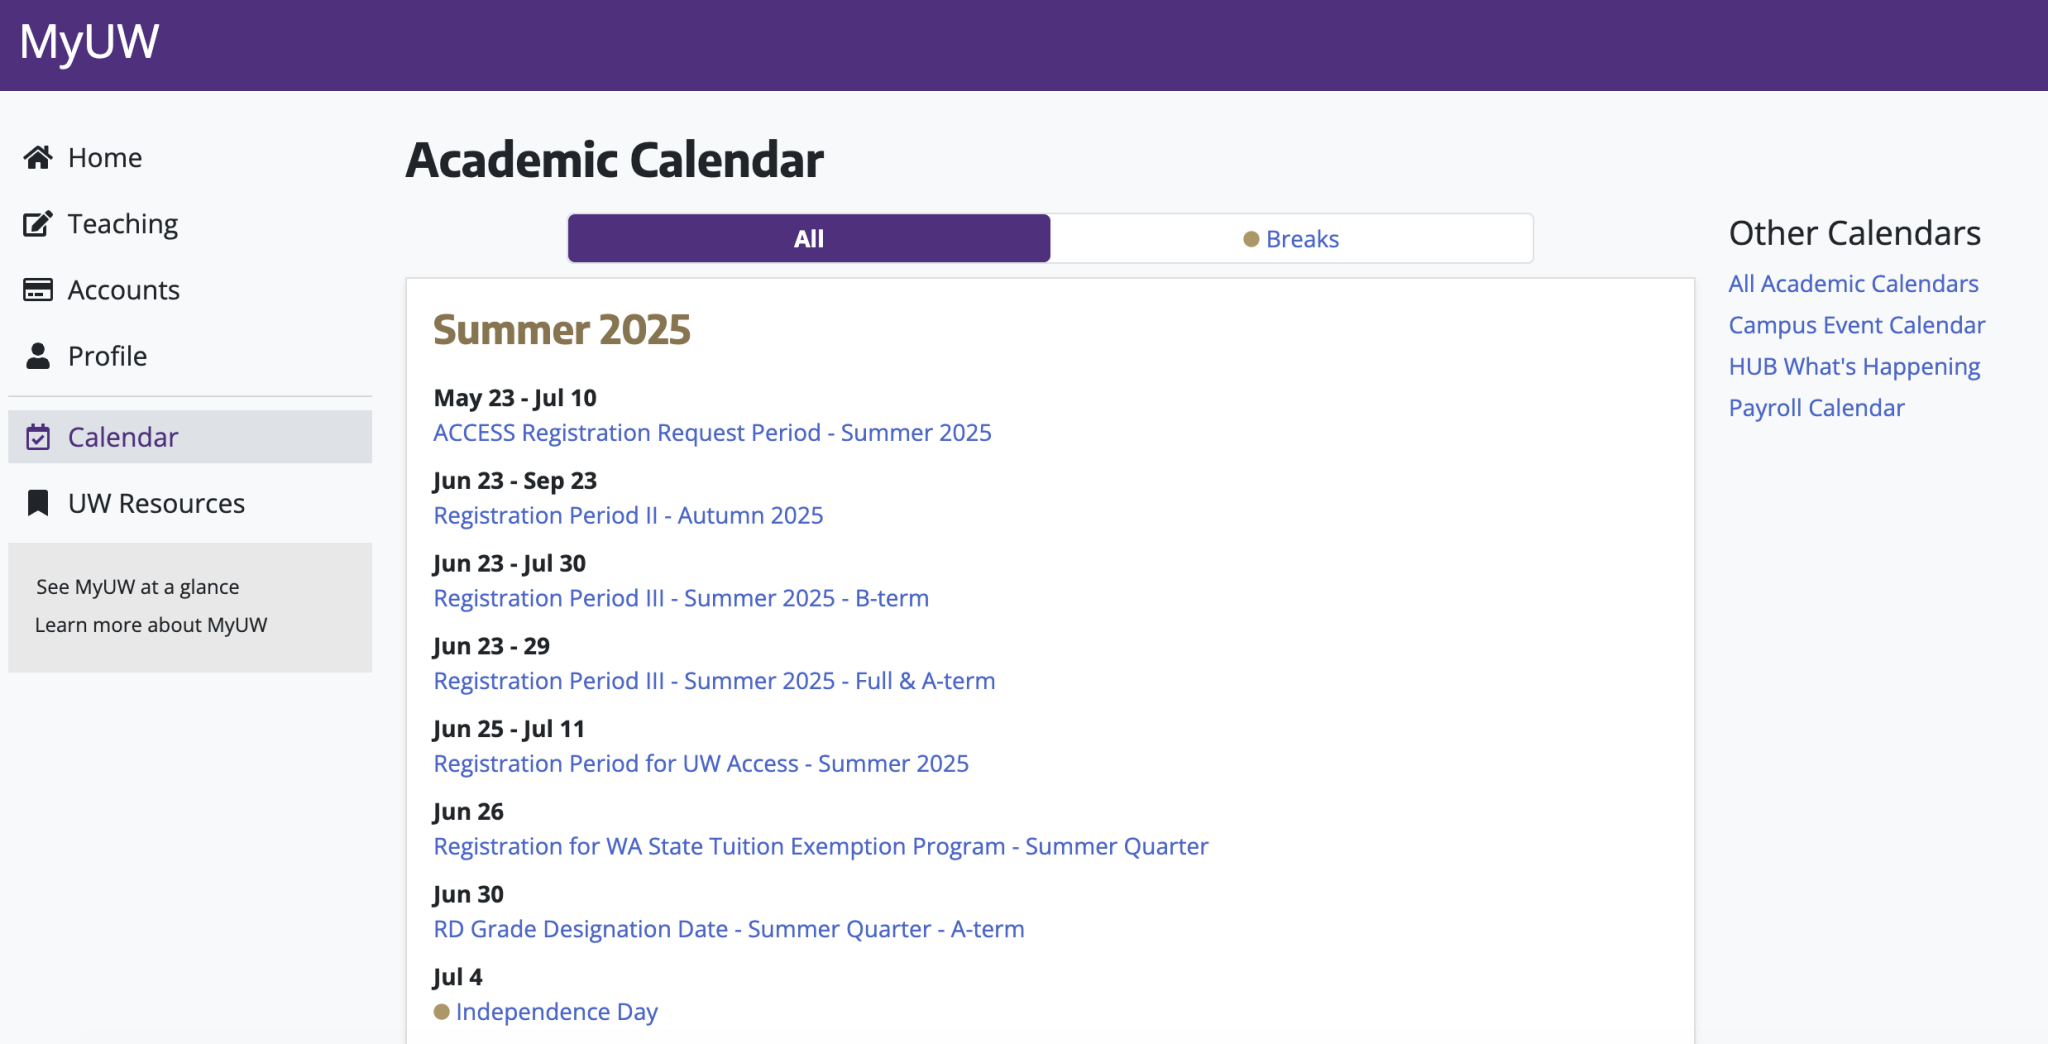The image size is (2048, 1044).
Task: Click the MyUW logo in header
Action: tap(89, 42)
